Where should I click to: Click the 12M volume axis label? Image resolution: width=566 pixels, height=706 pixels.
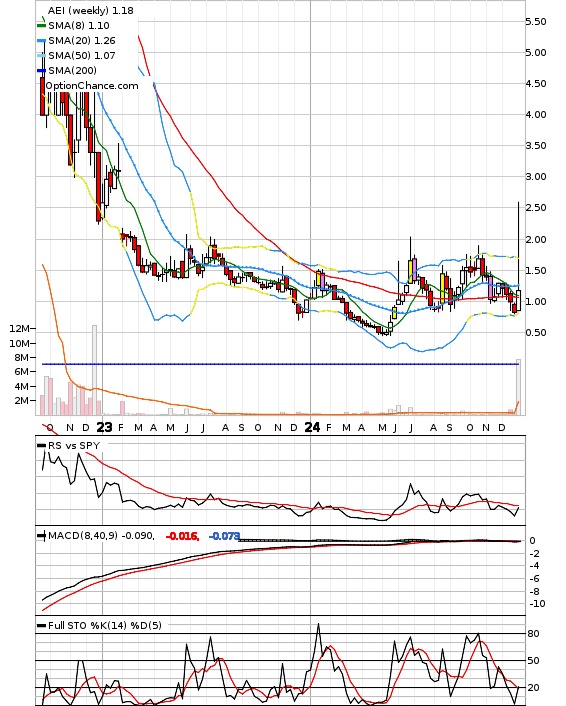pos(19,329)
